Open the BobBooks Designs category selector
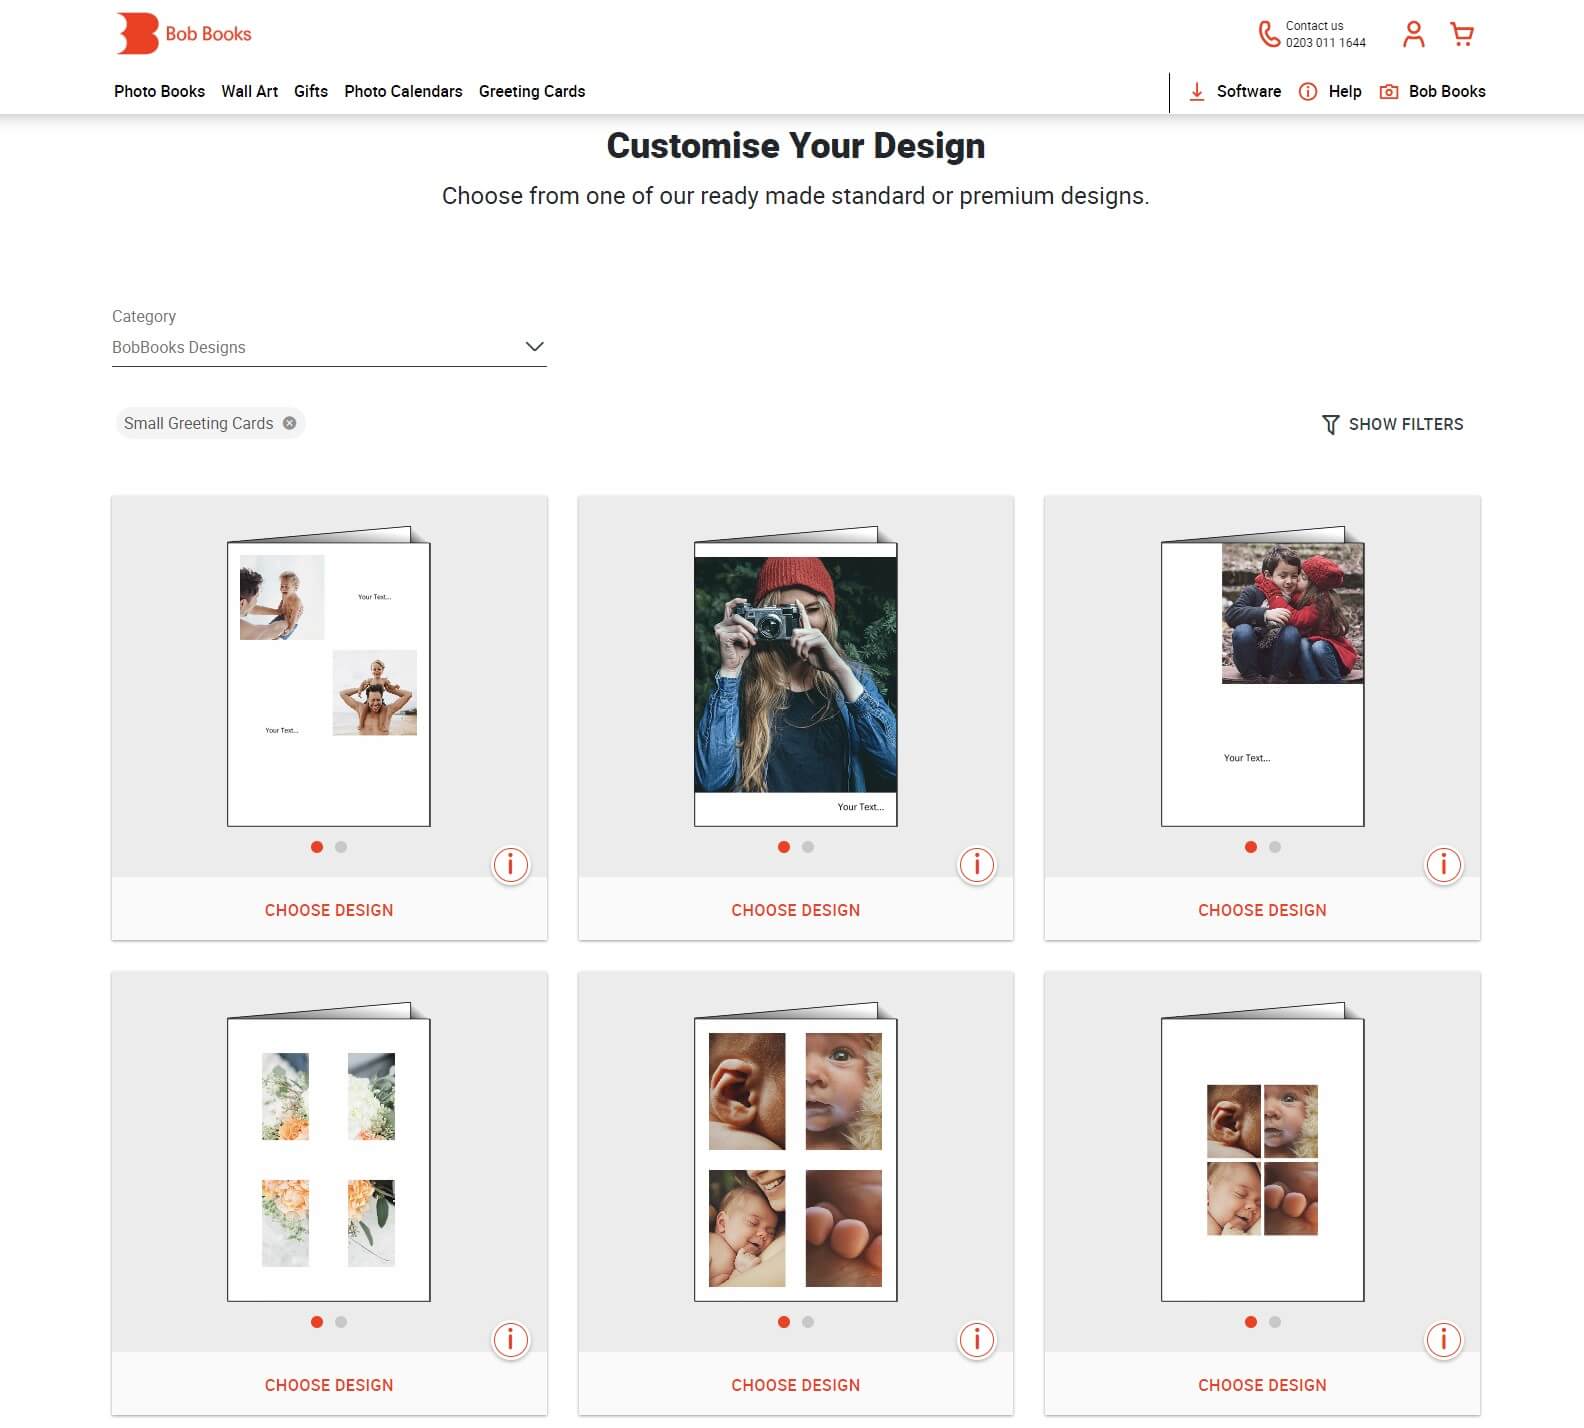This screenshot has height=1428, width=1584. 329,347
